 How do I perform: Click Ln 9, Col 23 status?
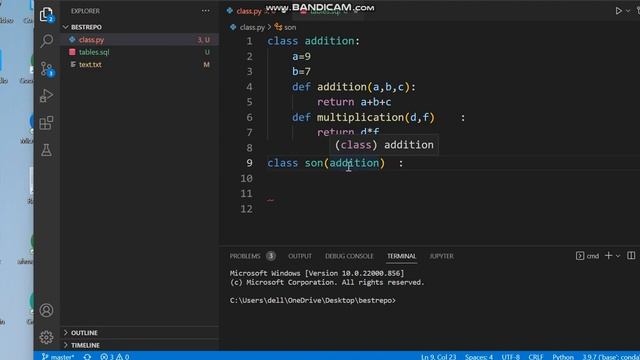[438, 357]
